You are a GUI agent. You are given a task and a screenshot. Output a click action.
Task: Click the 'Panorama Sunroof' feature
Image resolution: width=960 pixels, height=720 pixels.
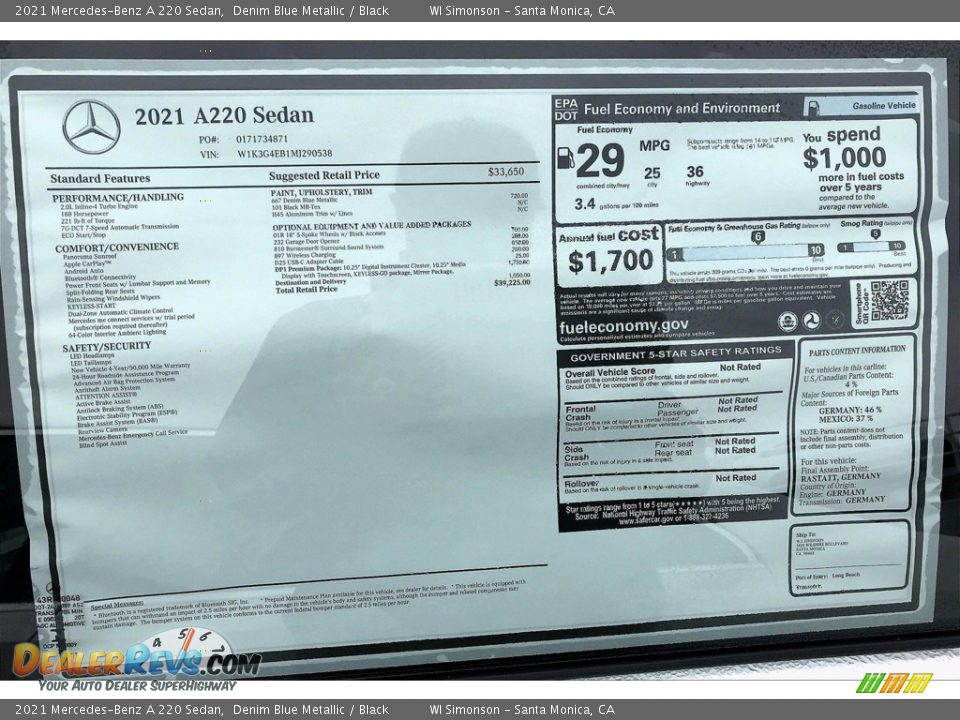(89, 256)
